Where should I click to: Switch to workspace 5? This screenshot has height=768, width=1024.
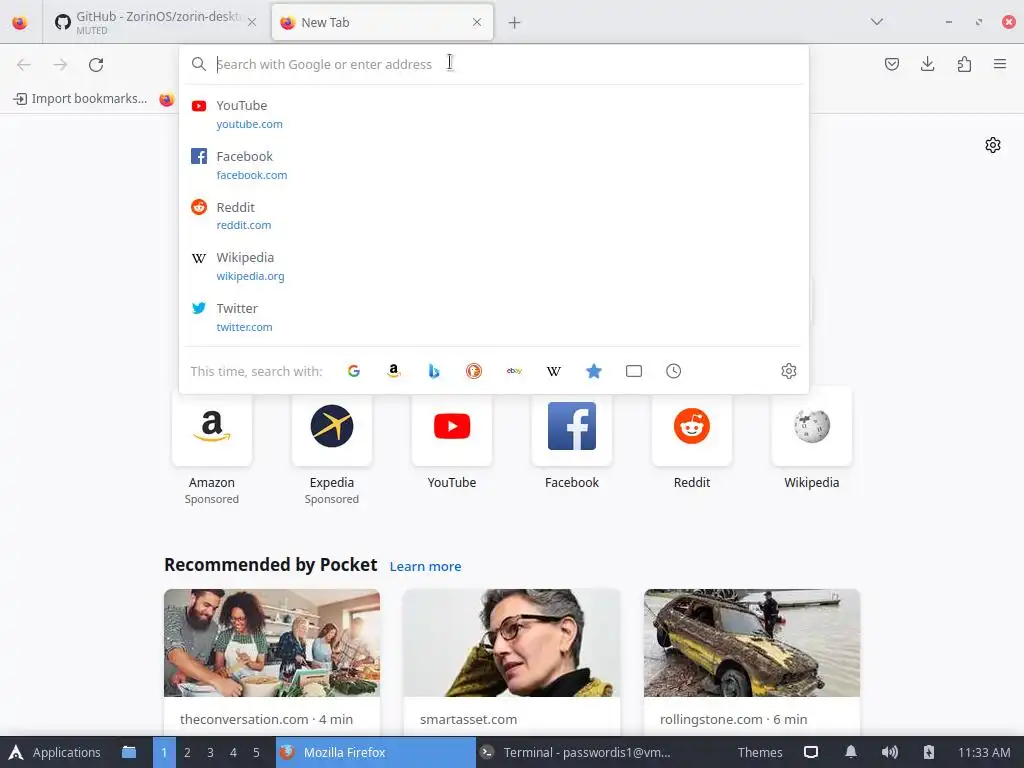[x=256, y=752]
